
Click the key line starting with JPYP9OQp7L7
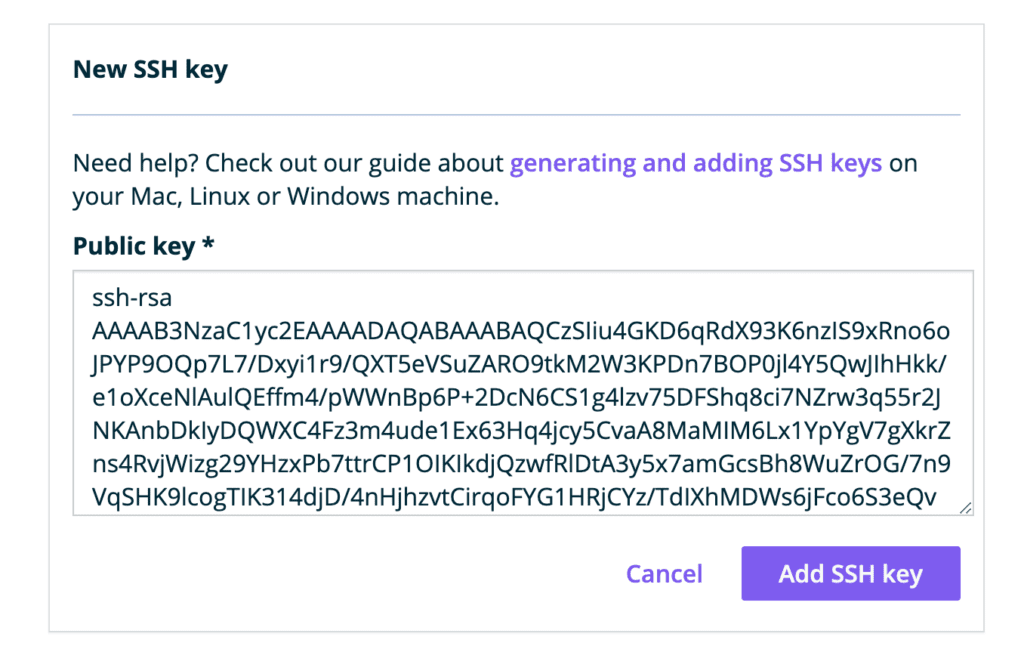520,364
